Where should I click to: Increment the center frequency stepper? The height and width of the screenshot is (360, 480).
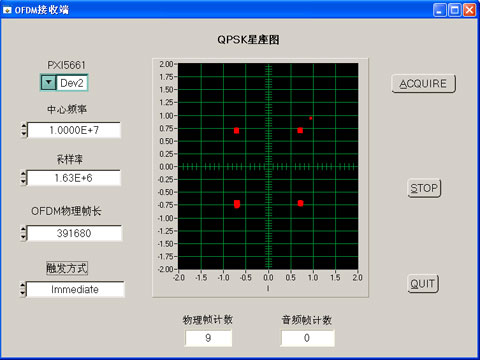click(x=24, y=126)
